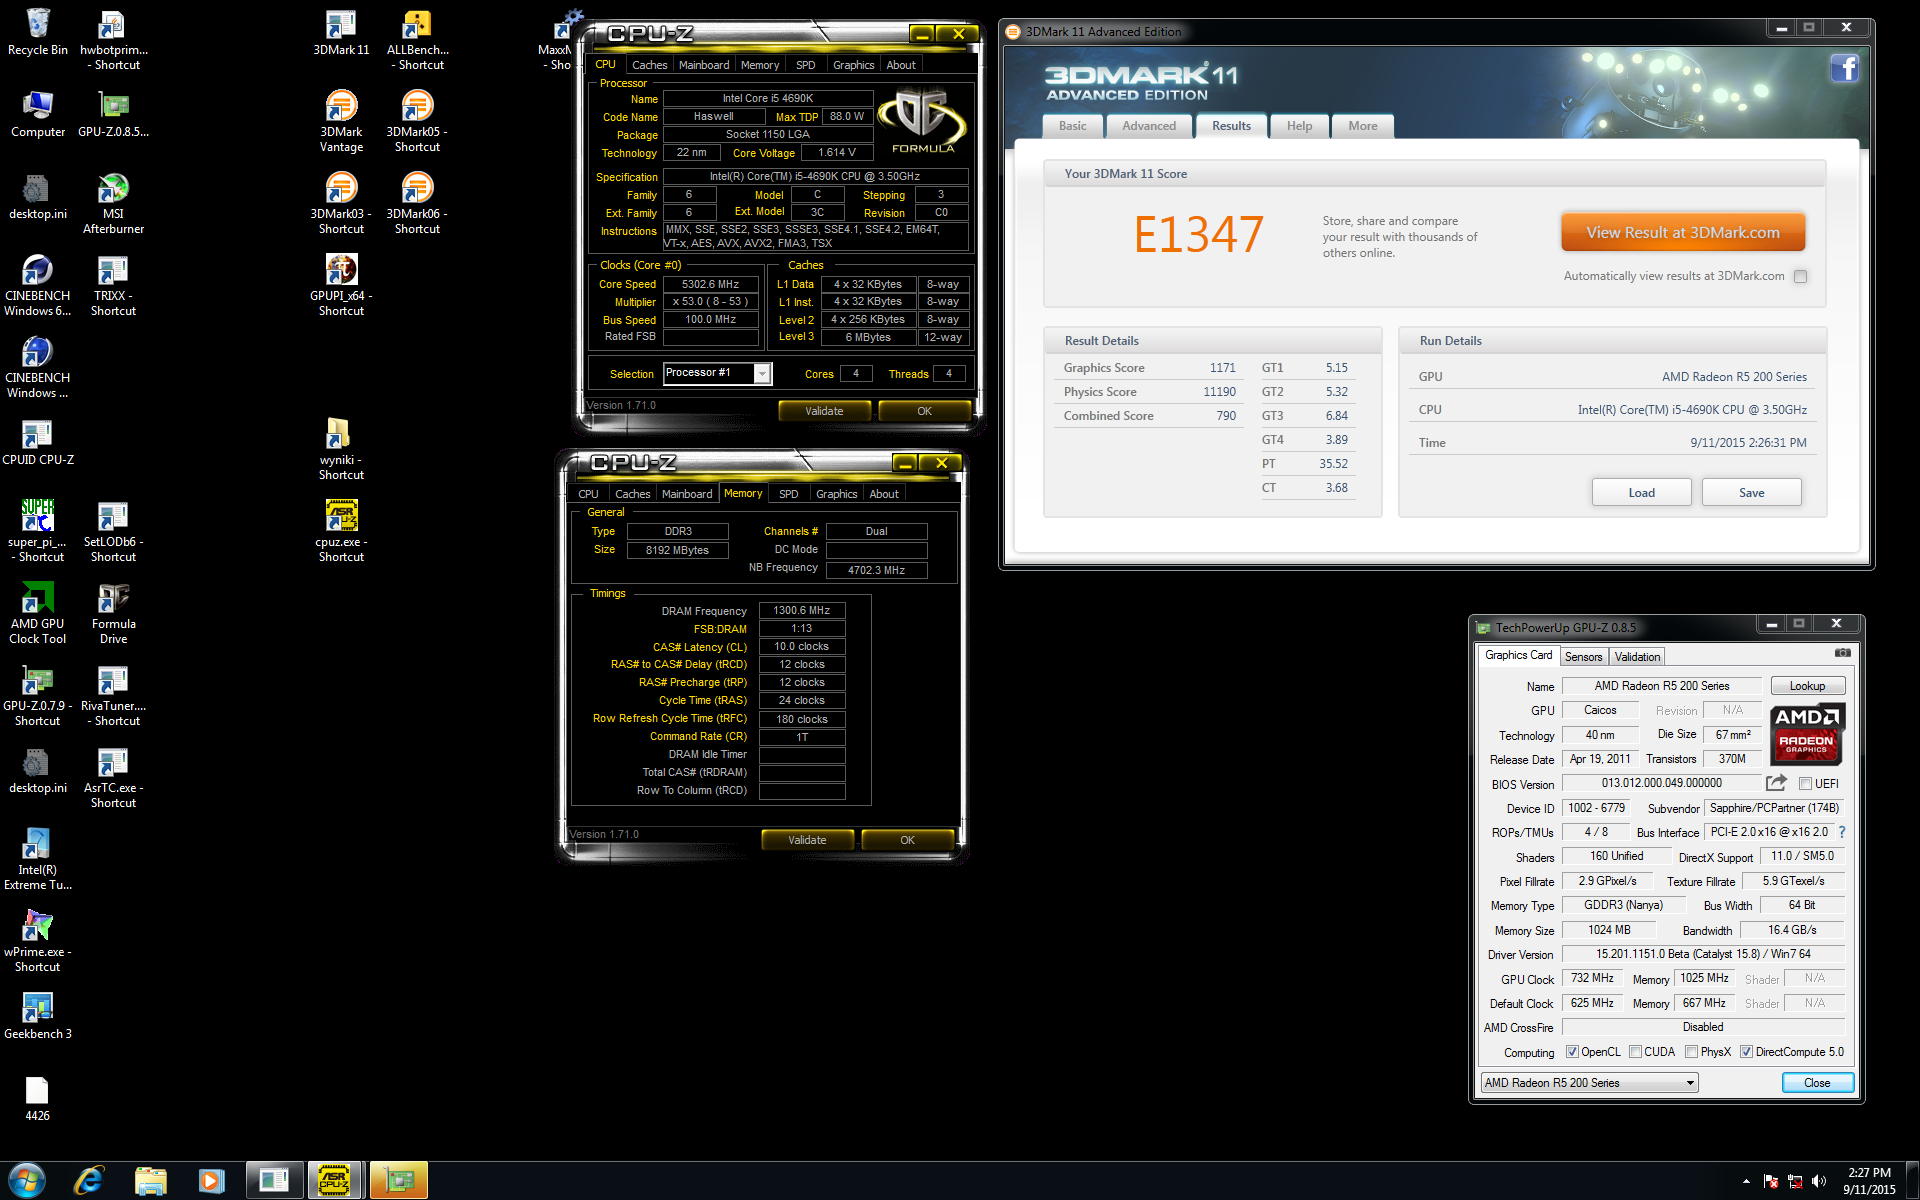Click GPU-Z BIOS export share icon

click(1776, 783)
